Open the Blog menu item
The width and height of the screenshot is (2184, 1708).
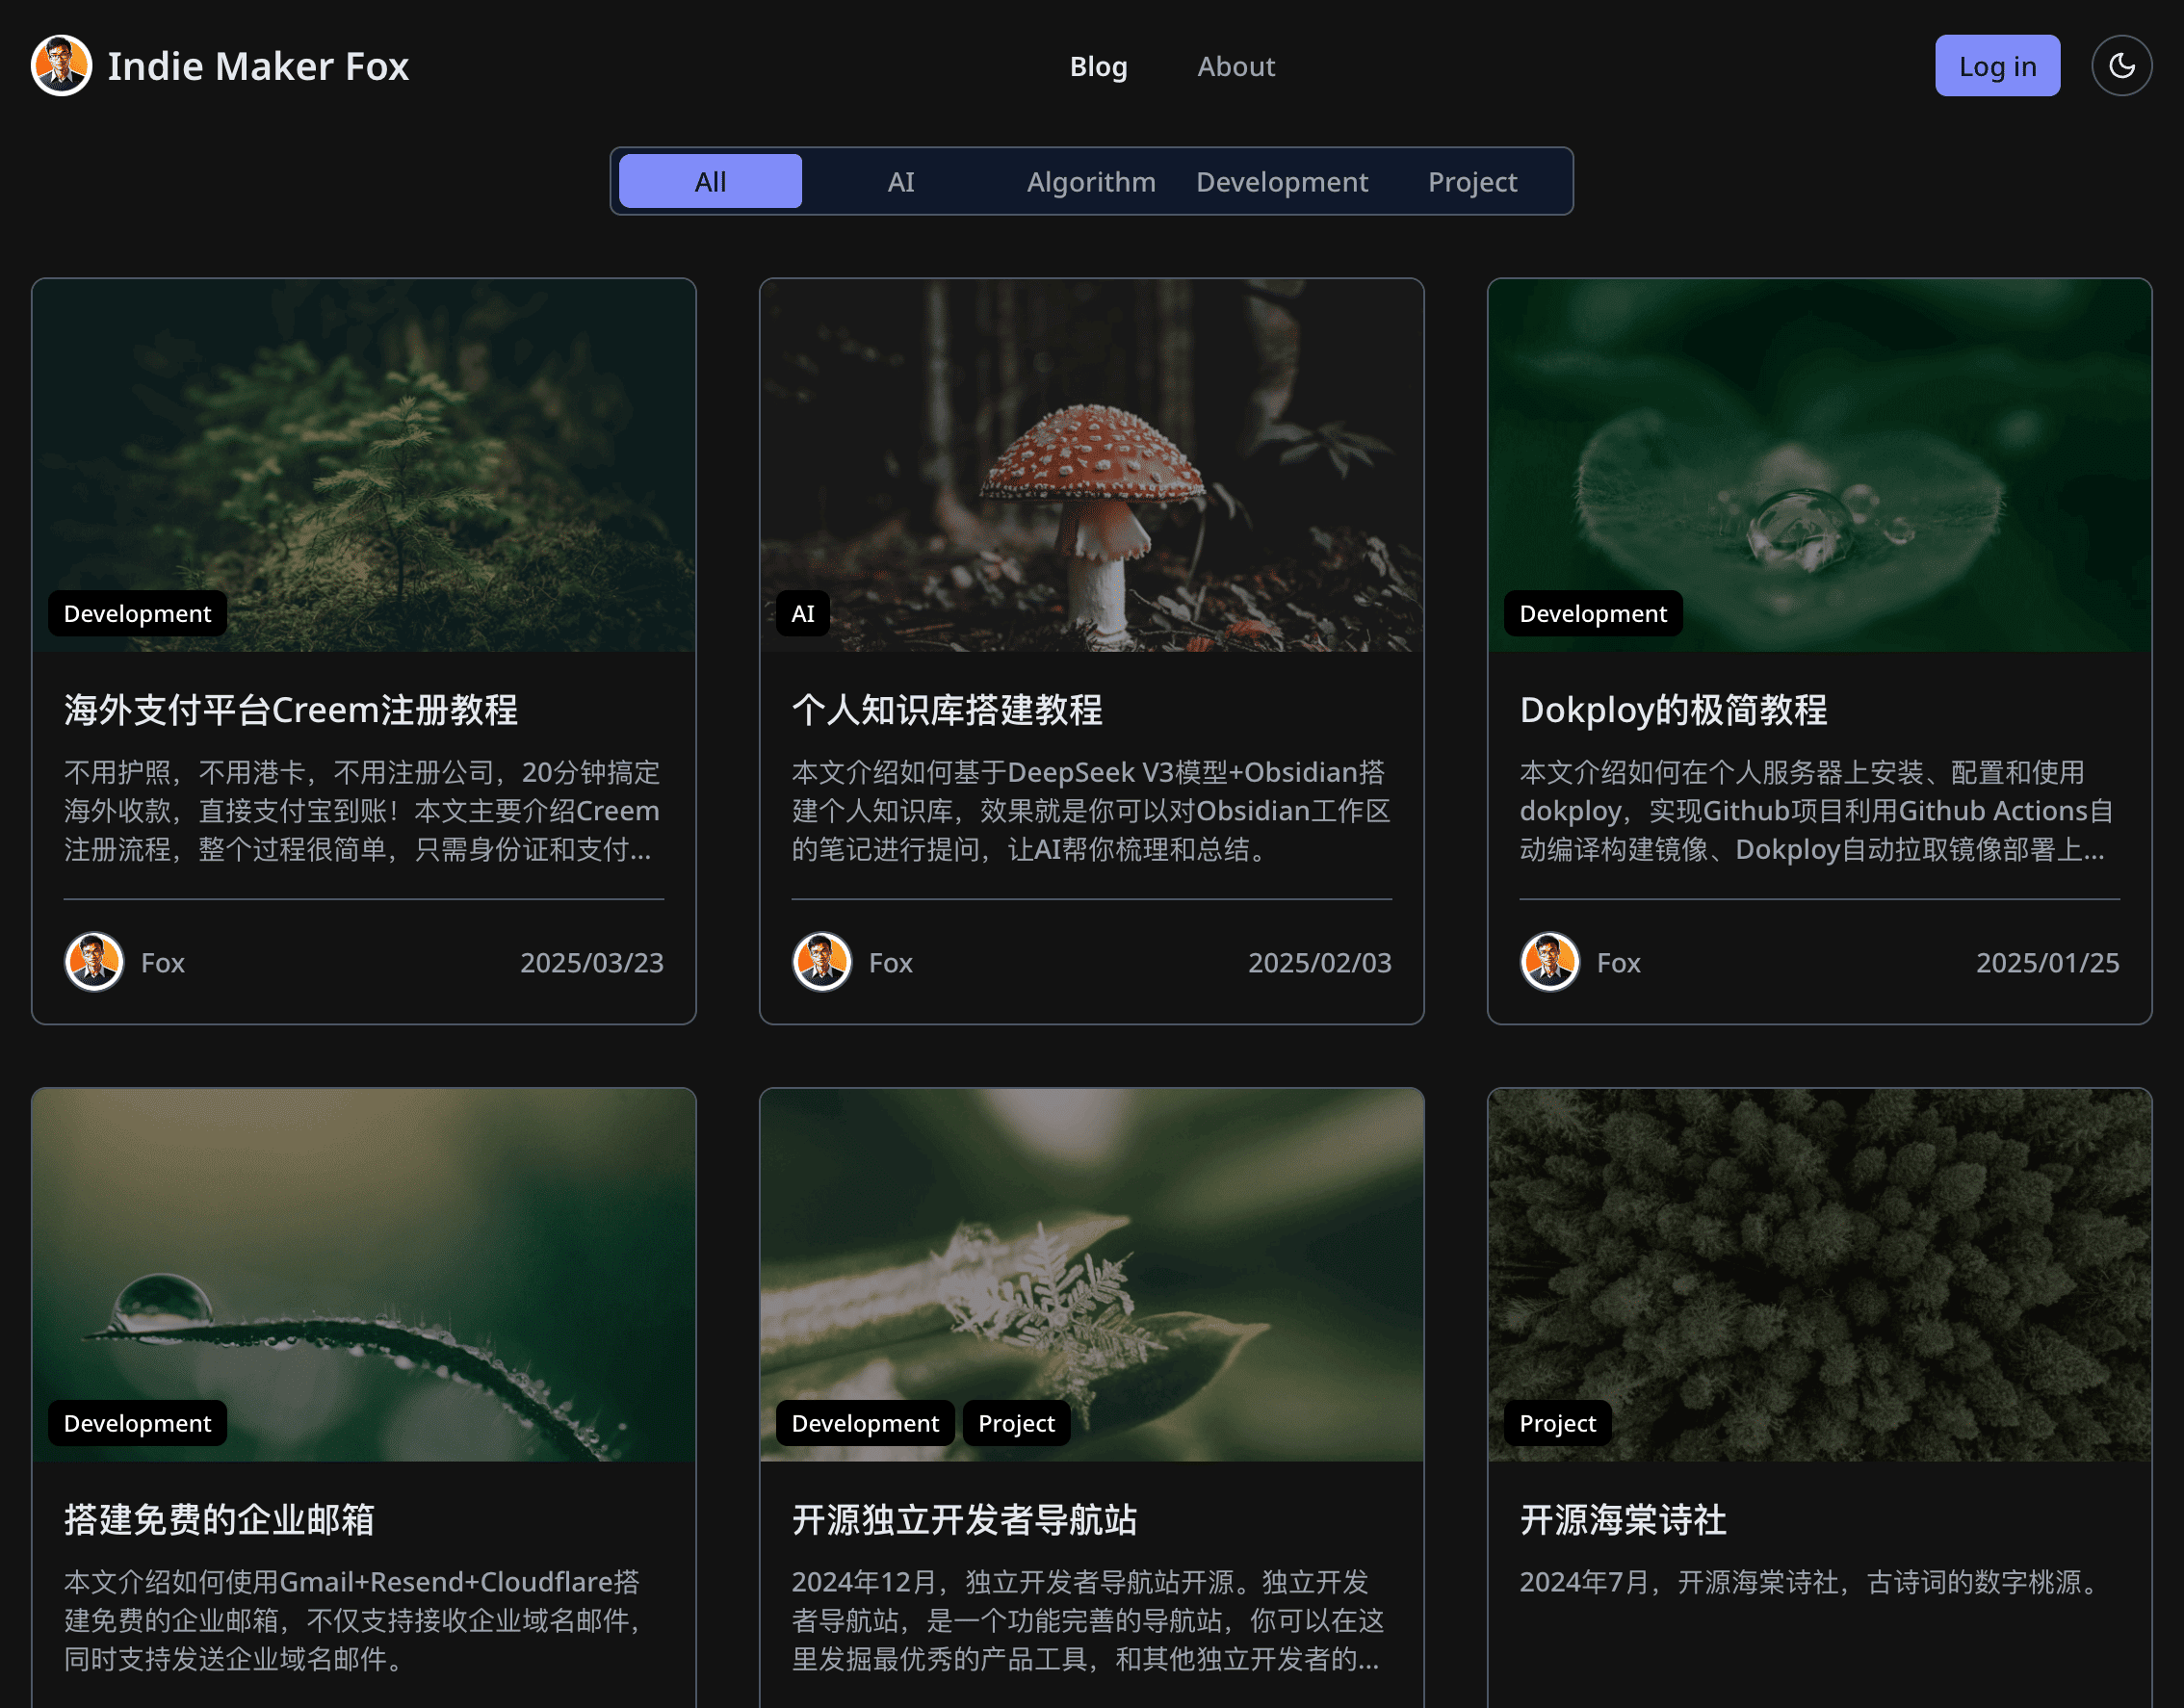coord(1098,66)
